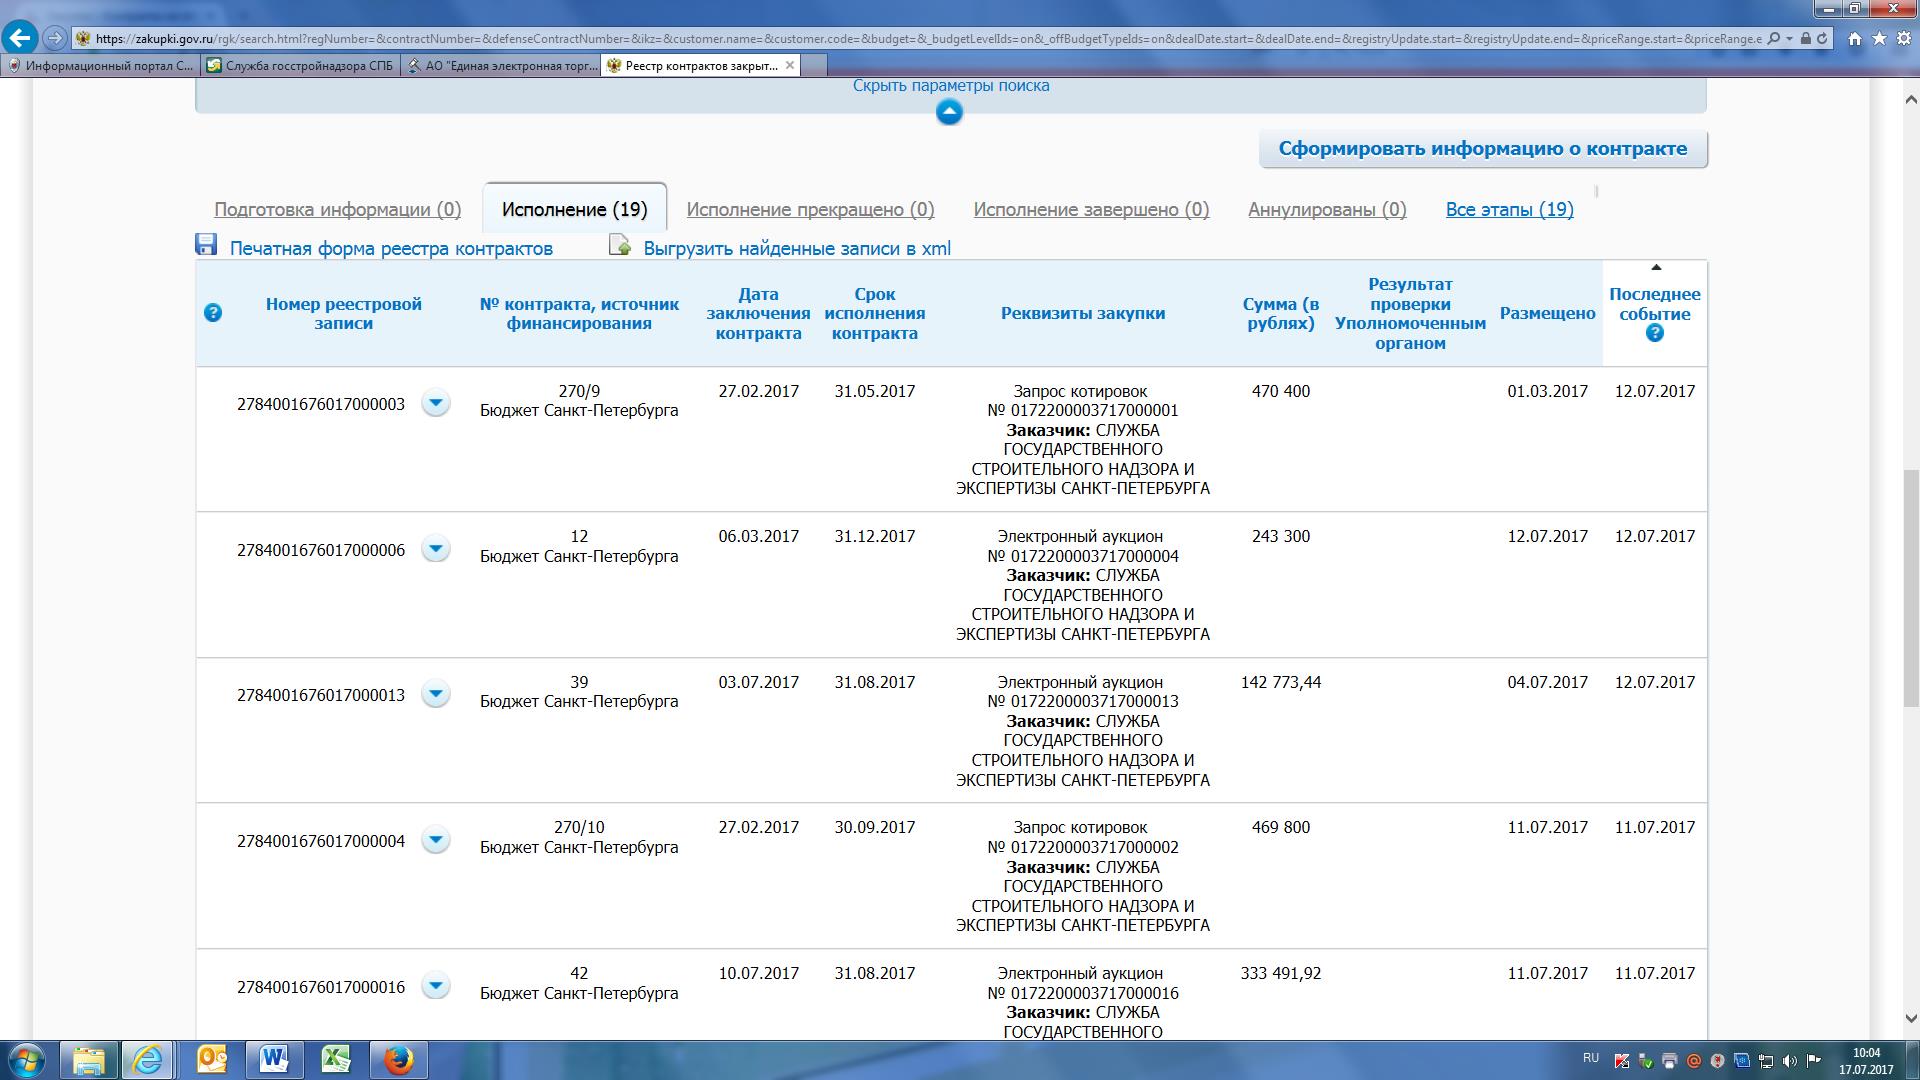Image resolution: width=1920 pixels, height=1080 pixels.
Task: Open Firefox taskbar icon
Action: pyautogui.click(x=398, y=1060)
